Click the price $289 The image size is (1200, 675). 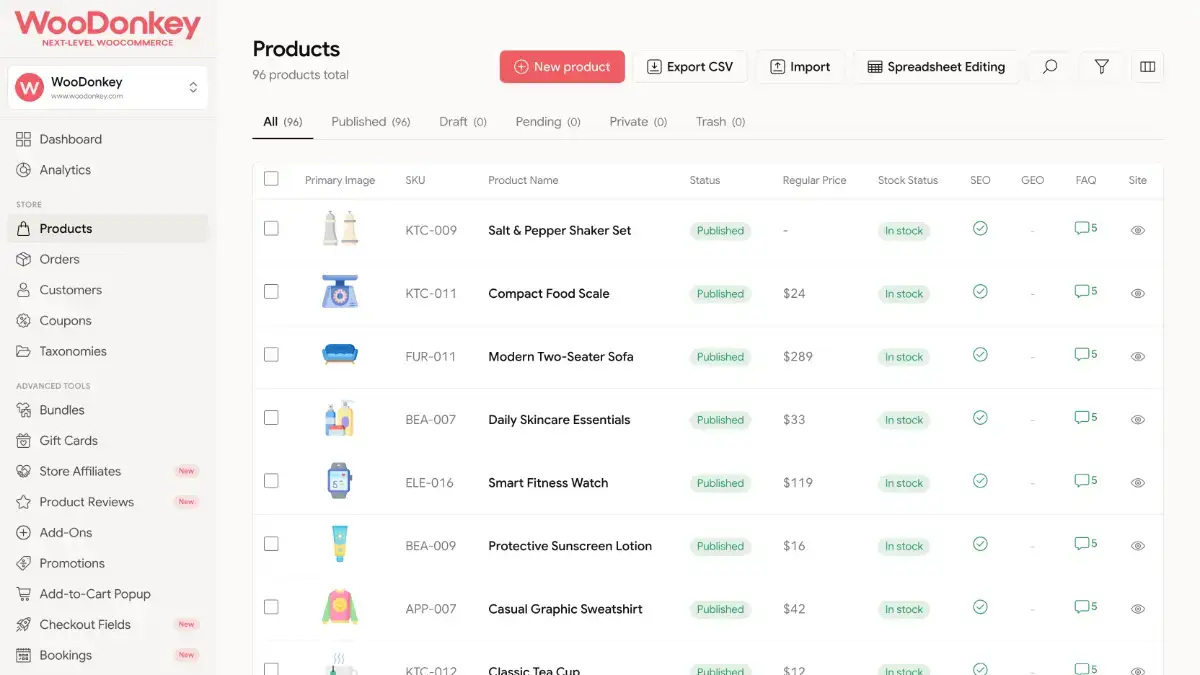click(798, 357)
